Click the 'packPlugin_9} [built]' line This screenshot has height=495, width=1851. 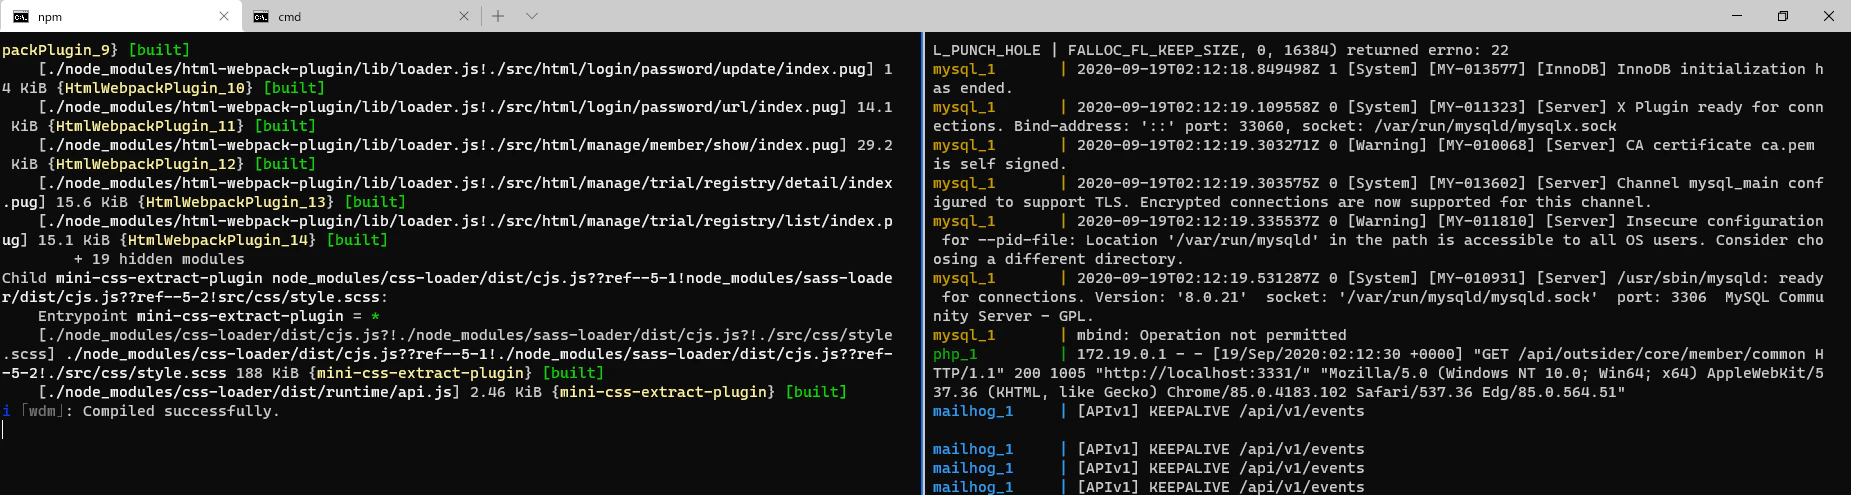[96, 50]
